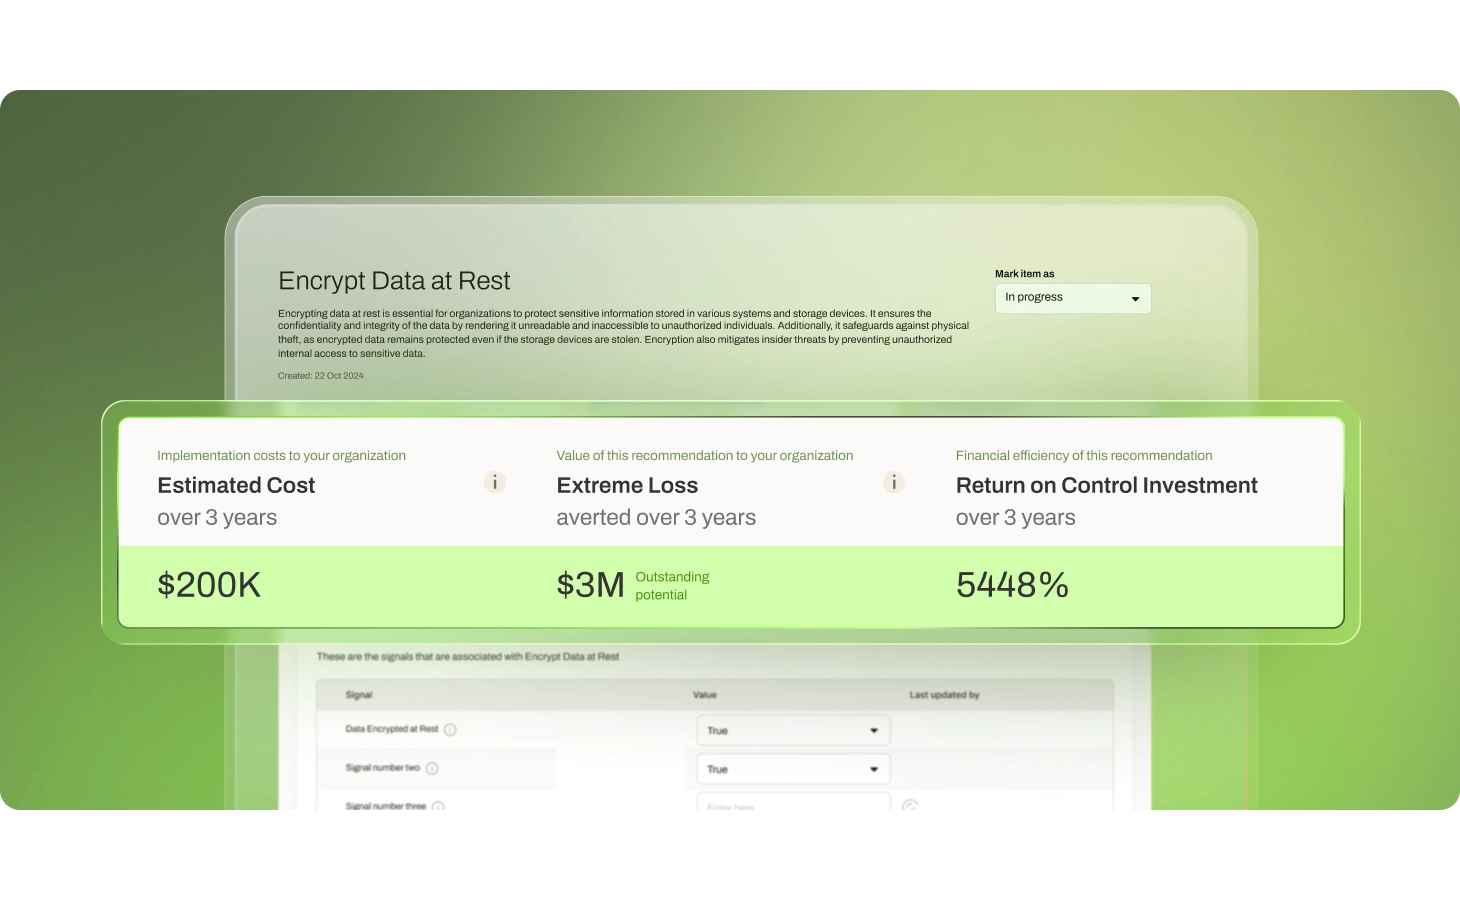Click the 5448% return figure

tap(1012, 585)
